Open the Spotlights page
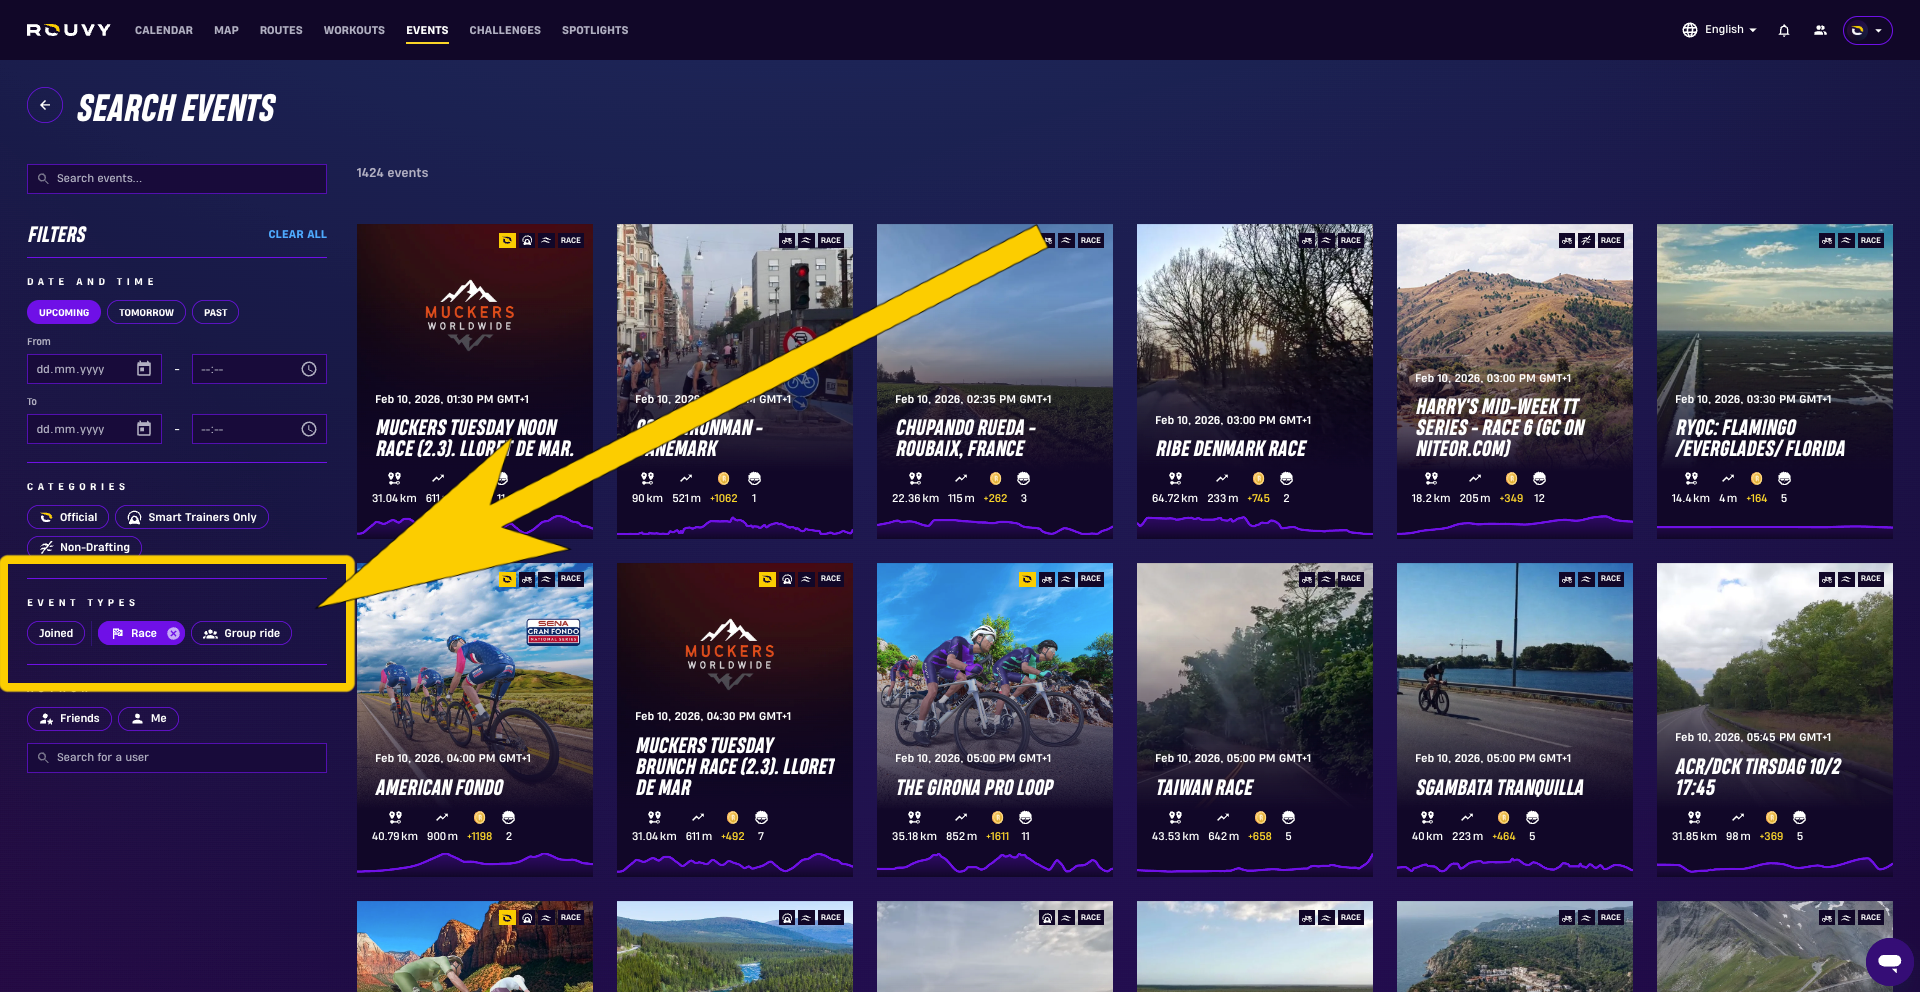Viewport: 1920px width, 992px height. click(x=595, y=30)
